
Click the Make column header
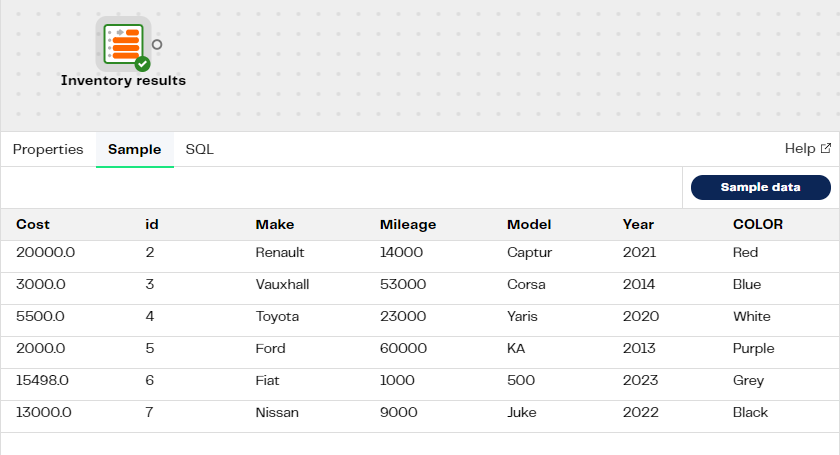[x=275, y=225]
